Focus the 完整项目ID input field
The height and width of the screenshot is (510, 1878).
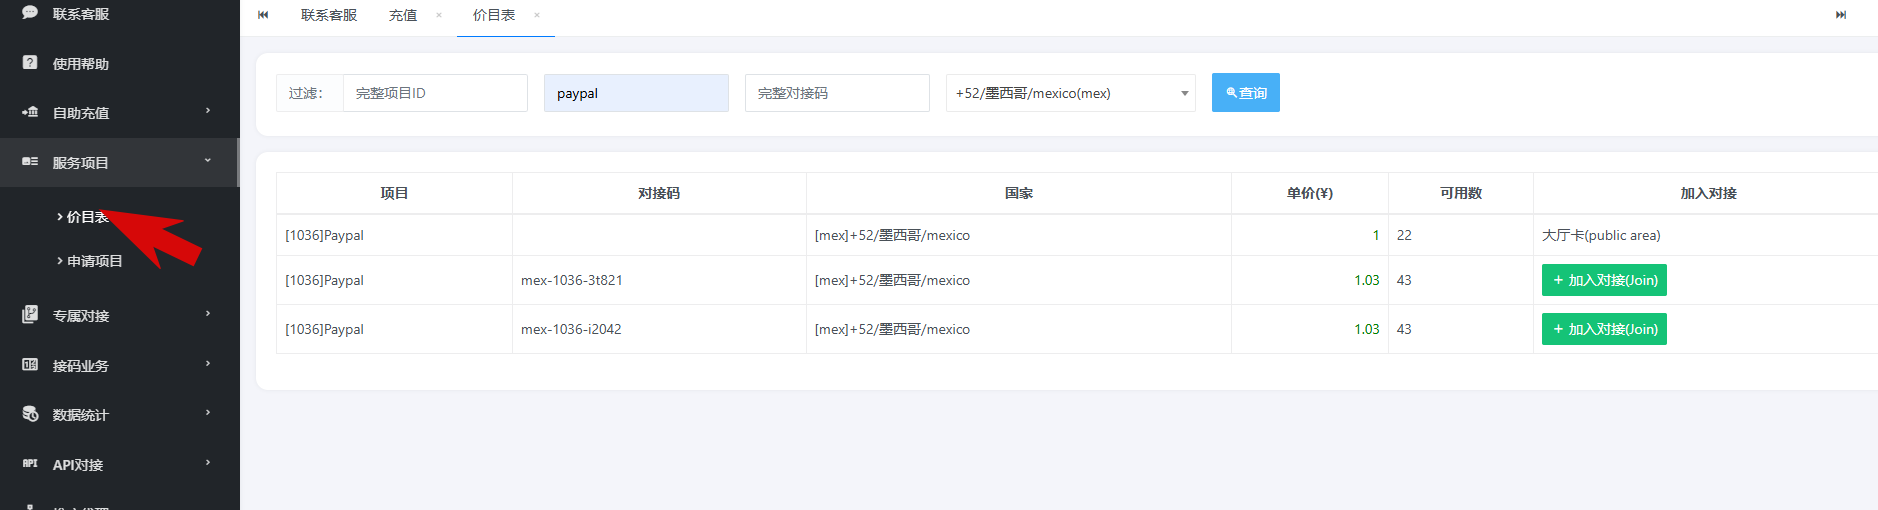point(435,93)
